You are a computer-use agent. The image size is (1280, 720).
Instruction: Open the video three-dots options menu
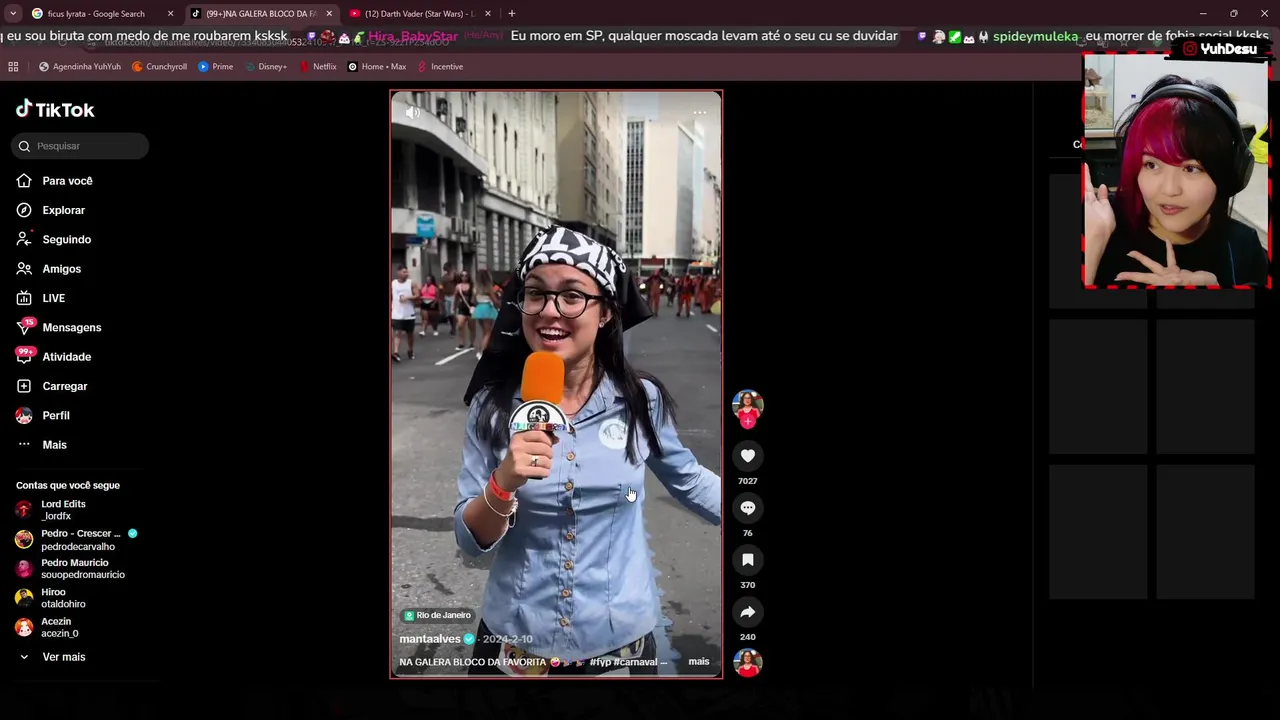tap(700, 112)
